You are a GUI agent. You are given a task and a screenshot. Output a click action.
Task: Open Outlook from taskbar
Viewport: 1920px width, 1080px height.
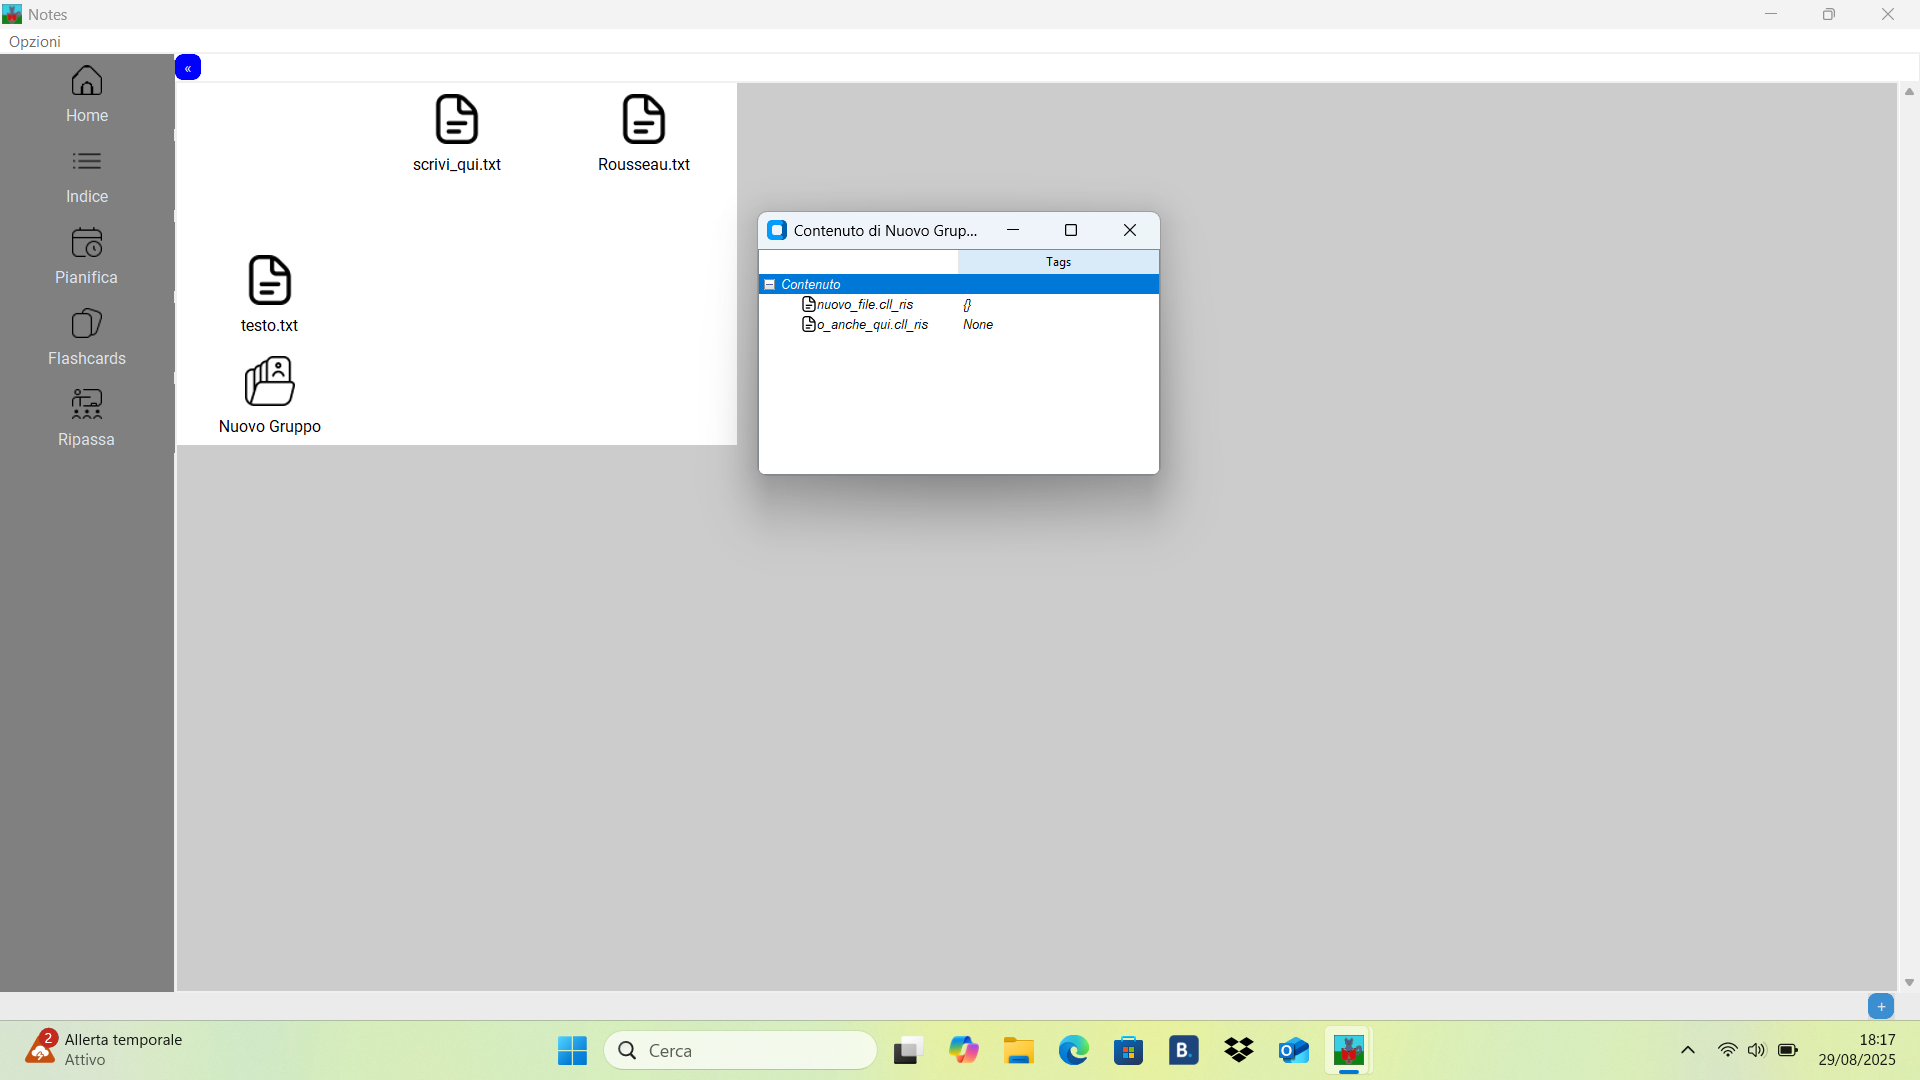tap(1294, 1050)
